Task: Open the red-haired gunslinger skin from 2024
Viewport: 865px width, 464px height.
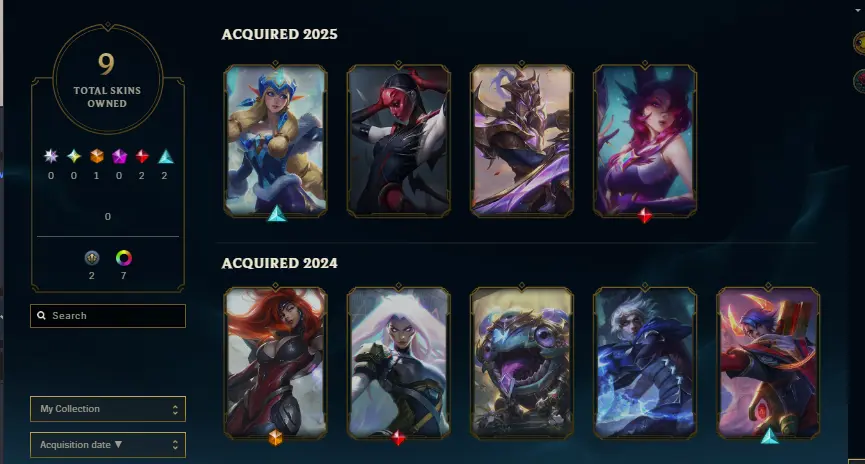Action: point(275,362)
